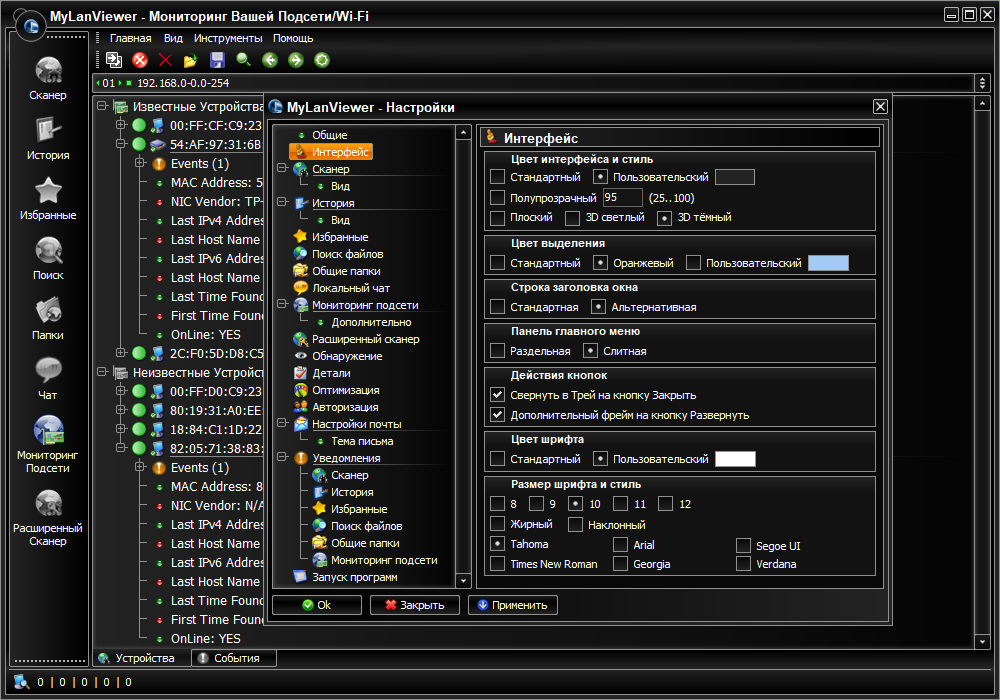Viewport: 1000px width, 700px height.
Task: Click the Ok button
Action: coord(317,605)
